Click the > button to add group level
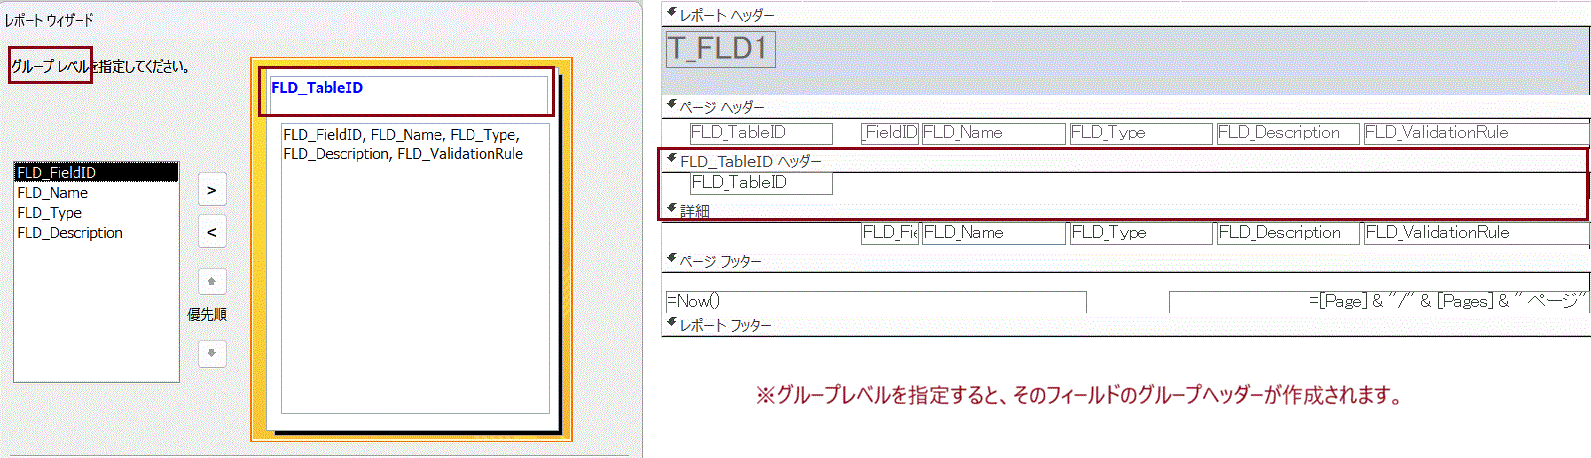Screen dimensions: 1591x458 (212, 190)
